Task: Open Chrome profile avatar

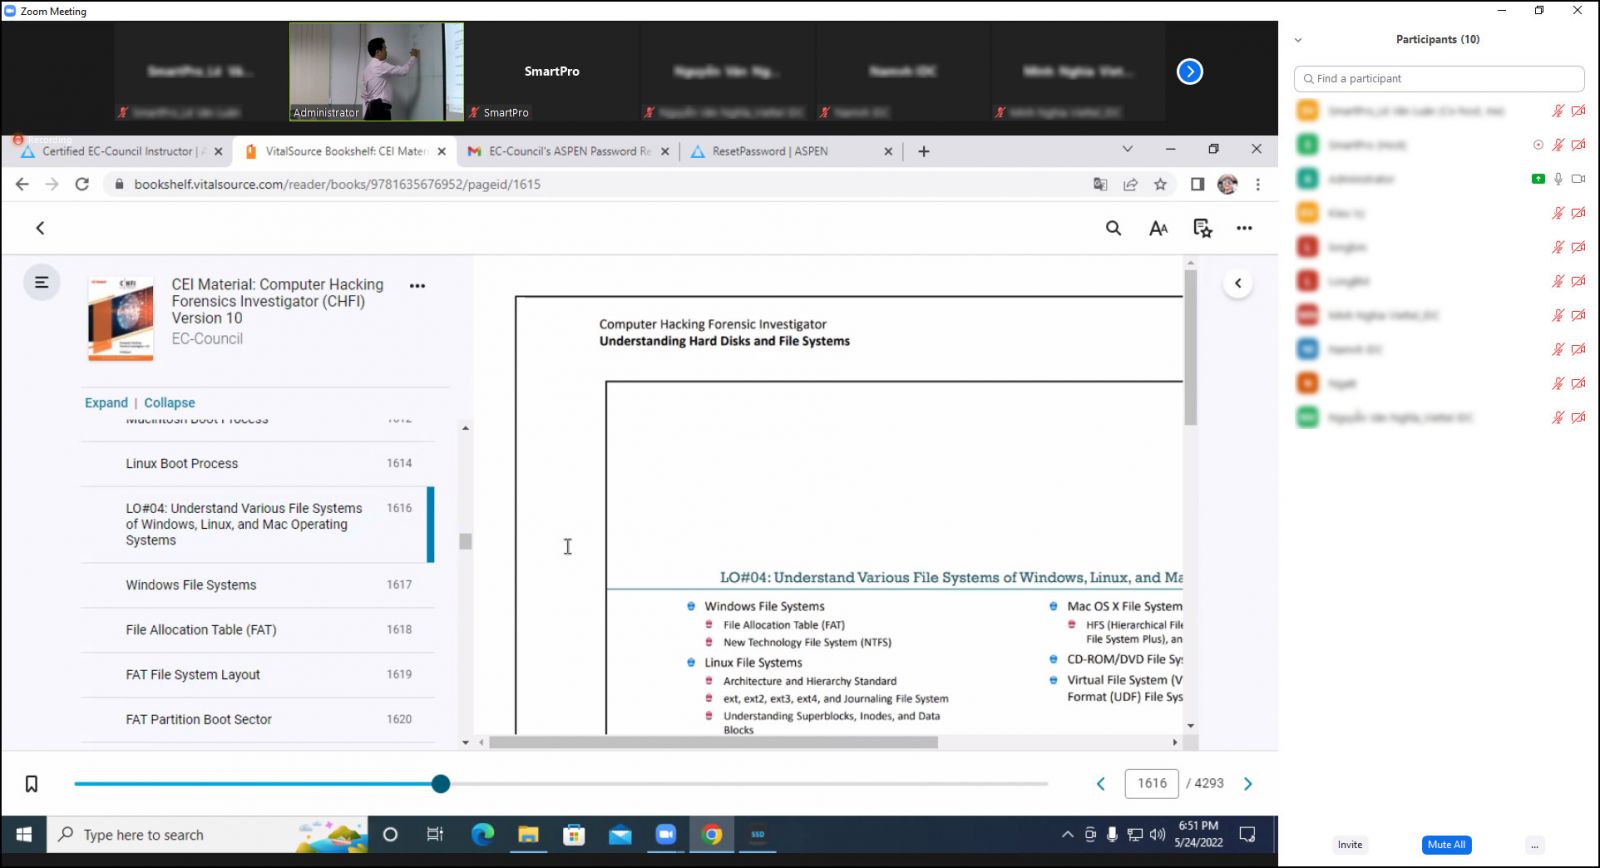Action: 1227,184
